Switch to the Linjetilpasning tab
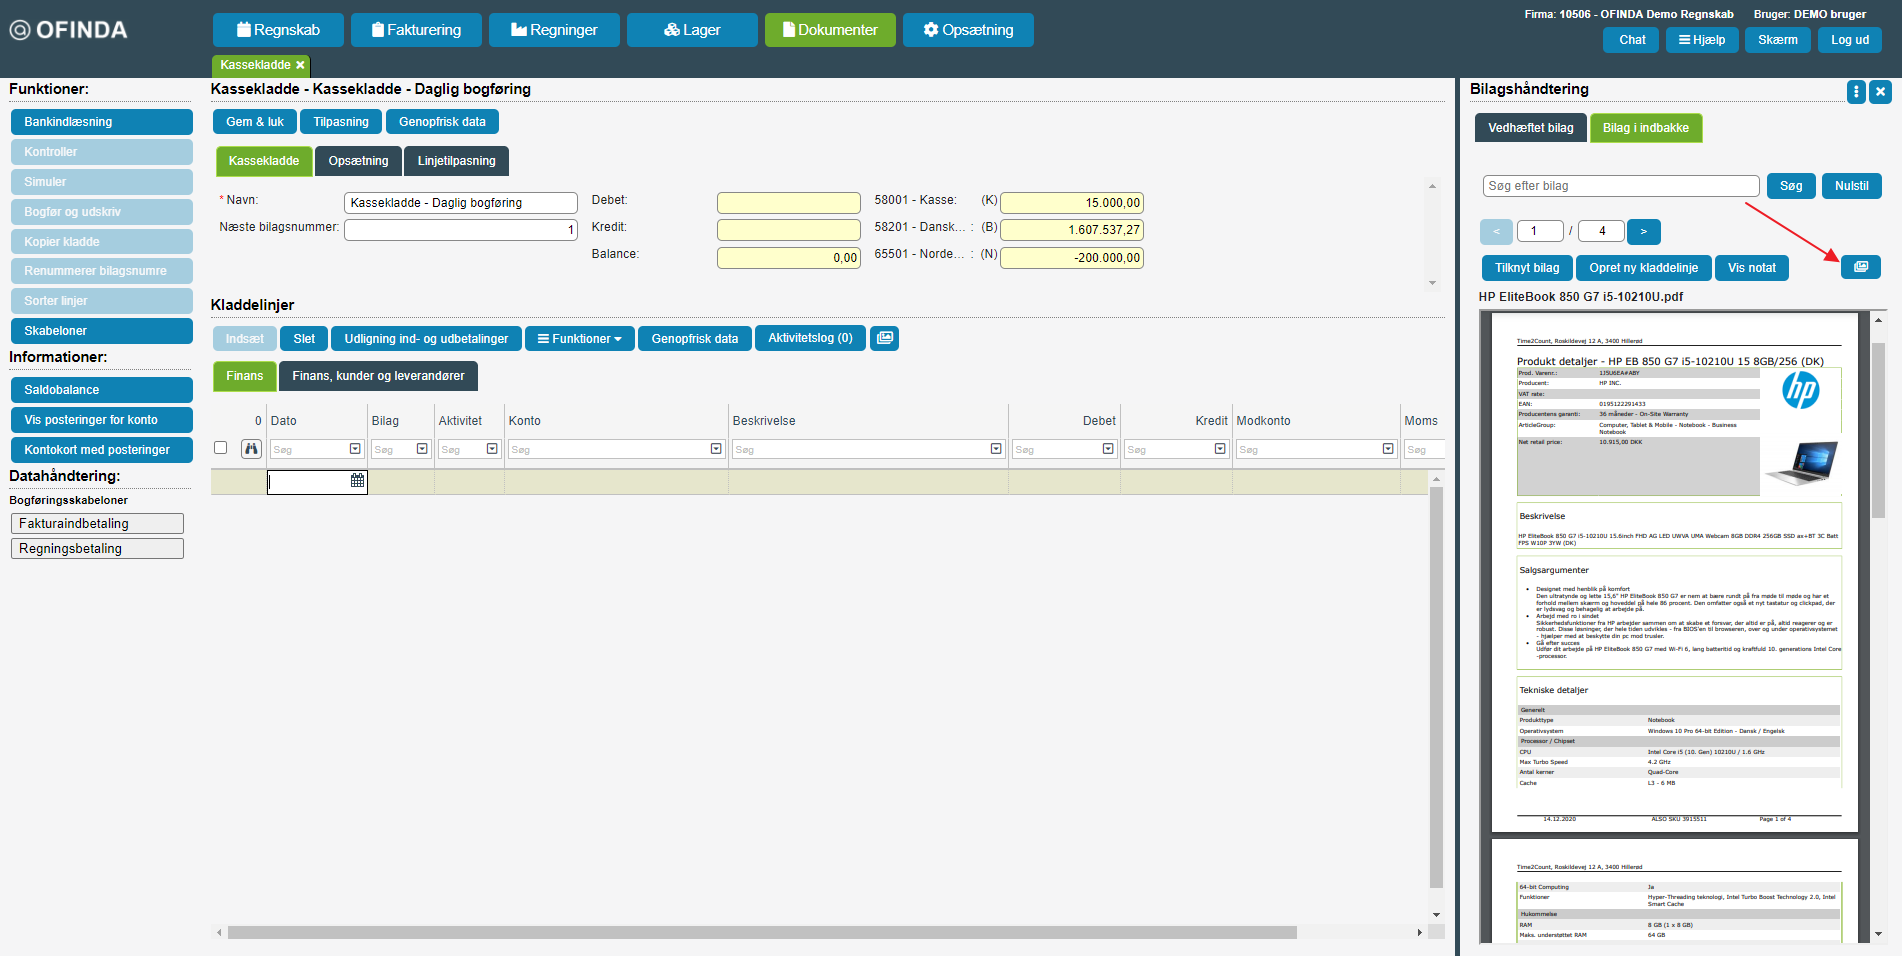The height and width of the screenshot is (956, 1902). [457, 161]
